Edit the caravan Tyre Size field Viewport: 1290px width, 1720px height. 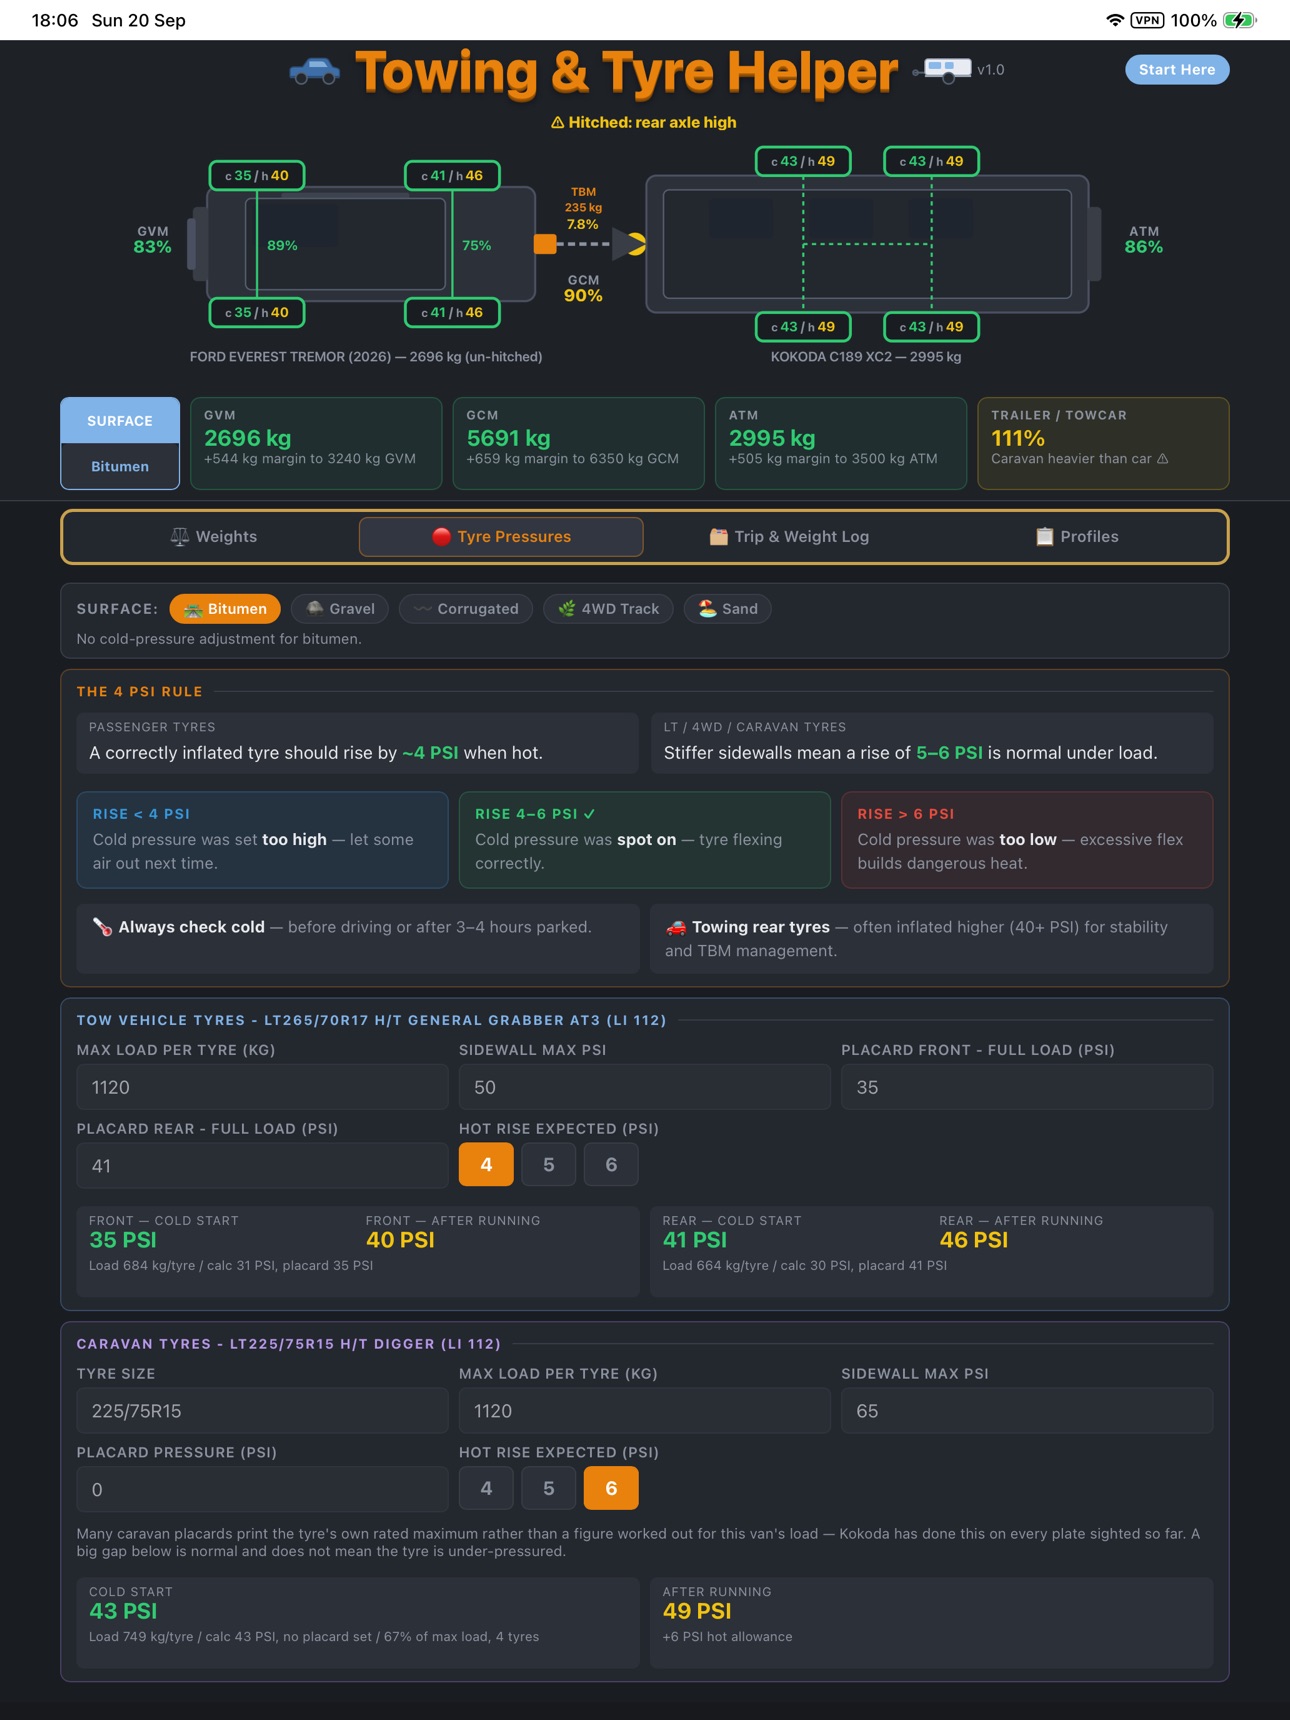[262, 1411]
